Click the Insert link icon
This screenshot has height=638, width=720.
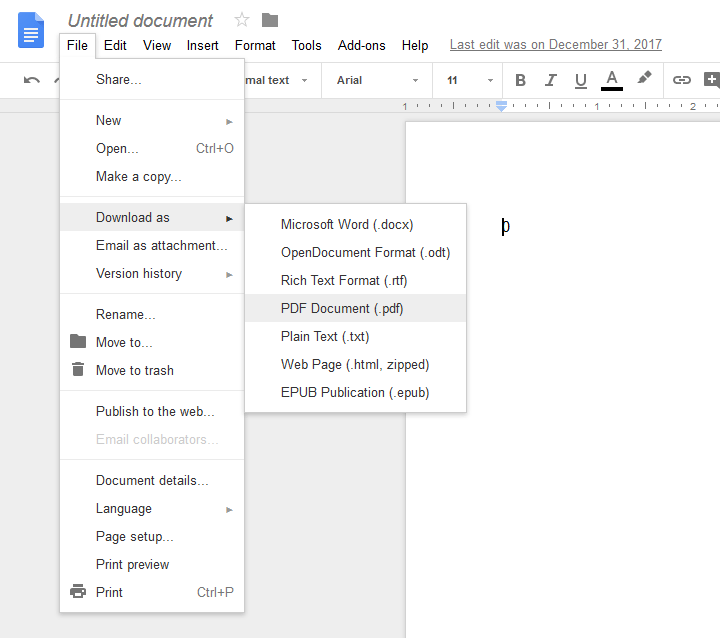(x=681, y=80)
